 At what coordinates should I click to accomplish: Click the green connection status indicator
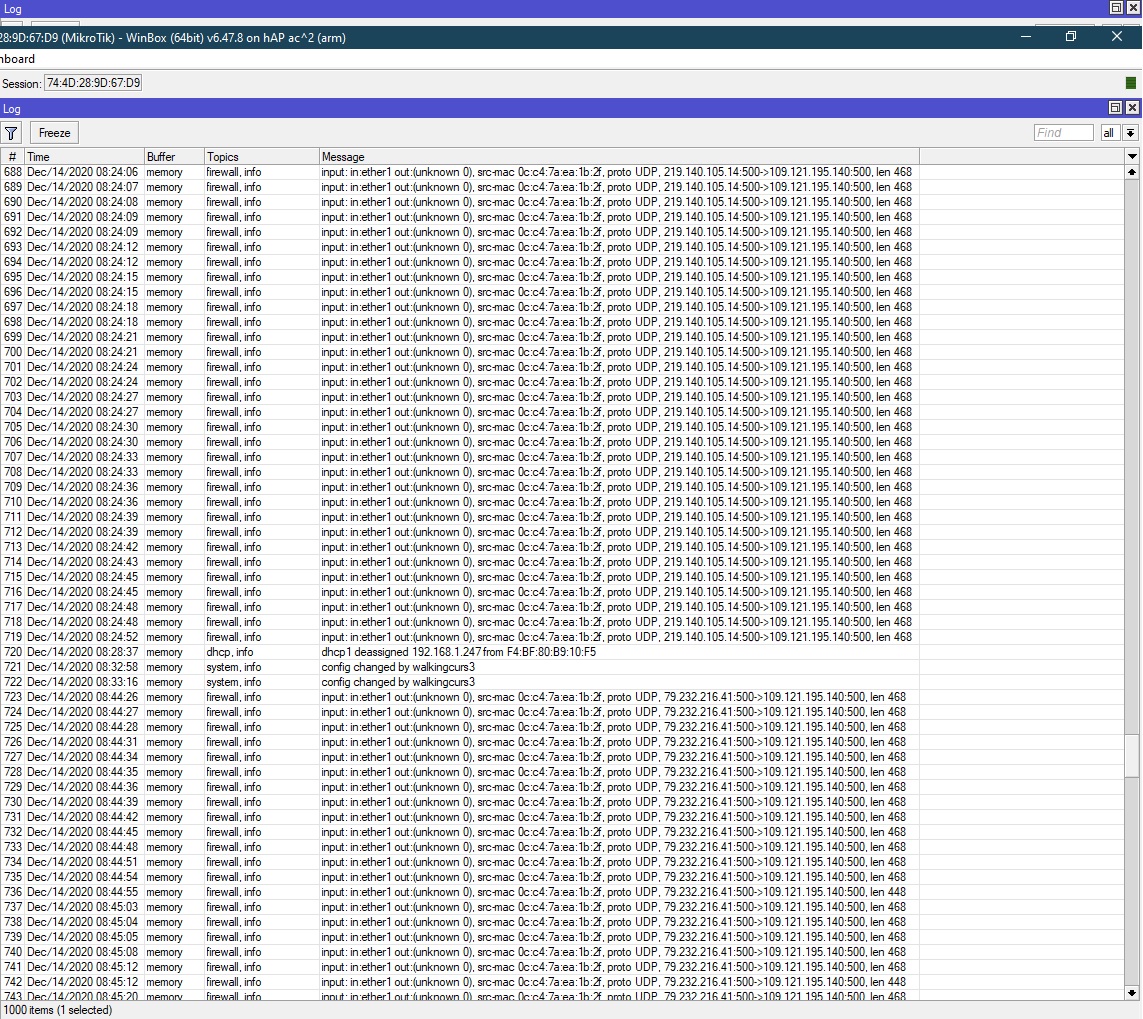[1131, 83]
